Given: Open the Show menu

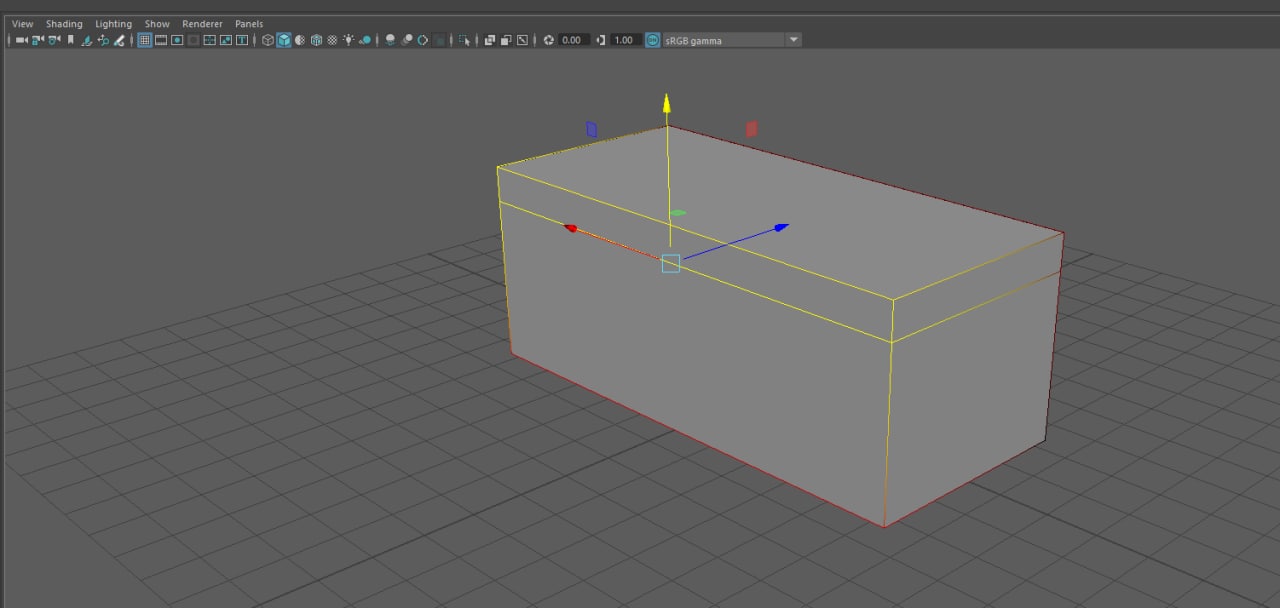Looking at the screenshot, I should tap(157, 24).
